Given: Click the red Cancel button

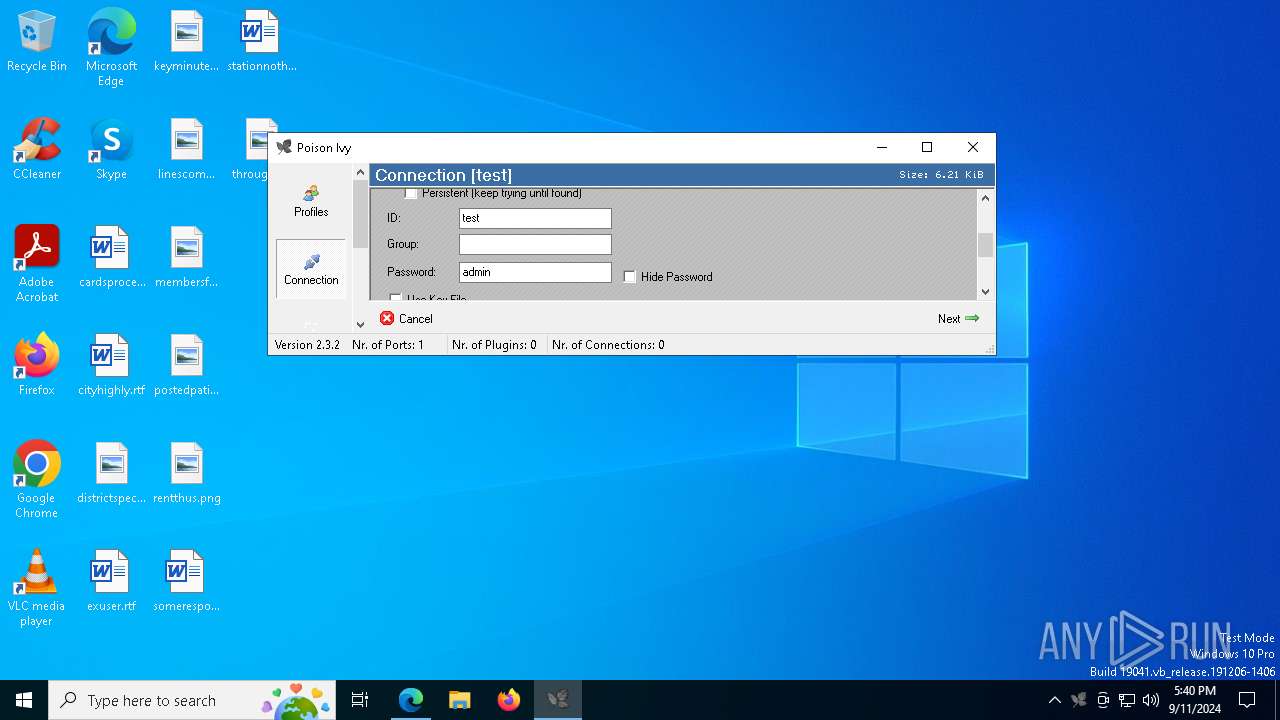Looking at the screenshot, I should tap(406, 319).
